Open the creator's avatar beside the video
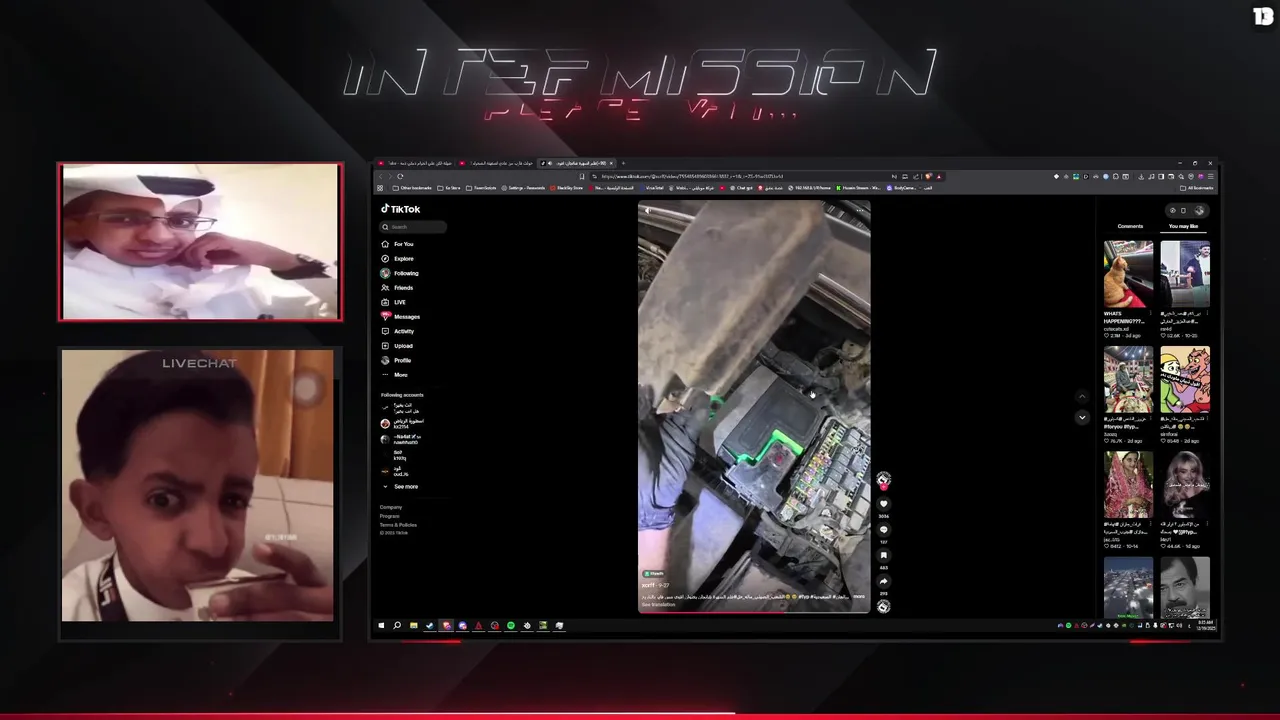 (883, 480)
